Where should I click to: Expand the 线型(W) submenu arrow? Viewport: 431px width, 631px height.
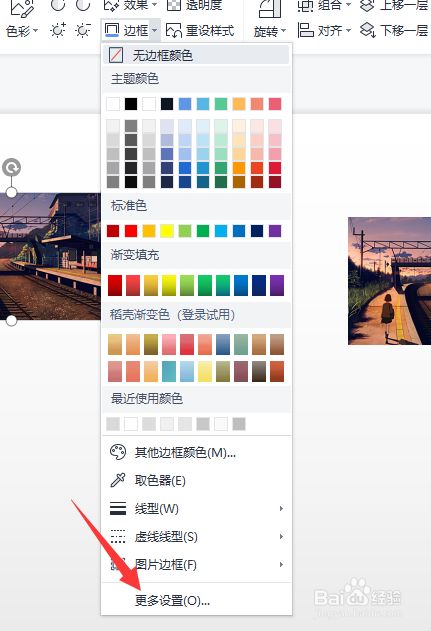pos(281,509)
